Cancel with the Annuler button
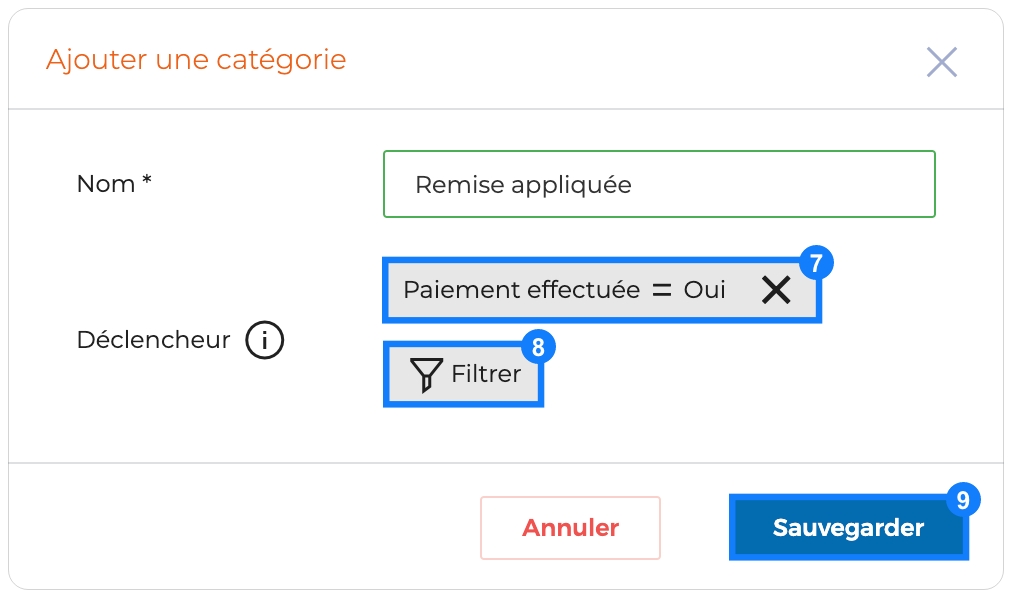 [x=570, y=528]
